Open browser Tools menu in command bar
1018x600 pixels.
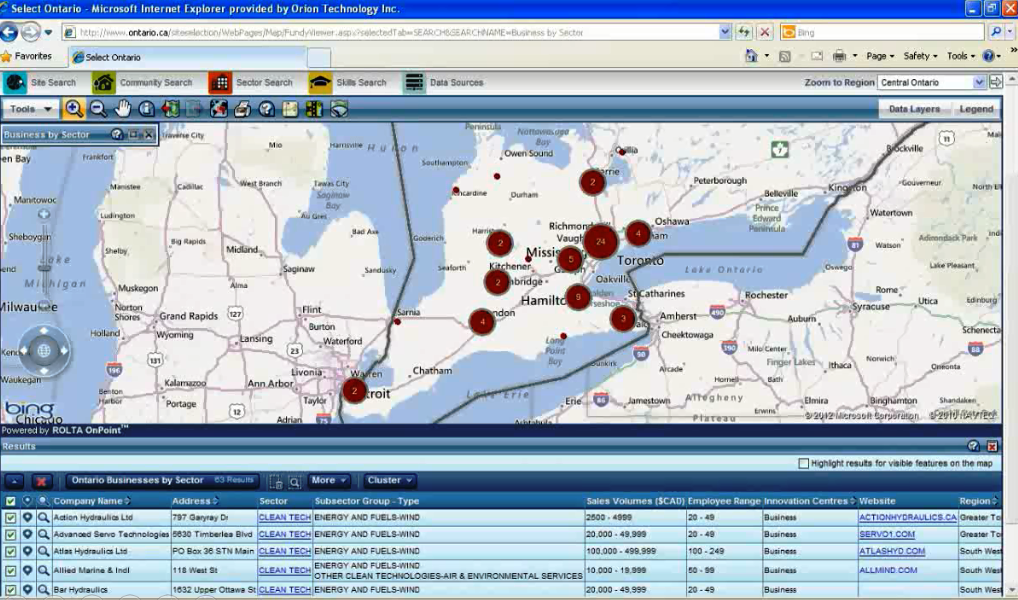pyautogui.click(x=960, y=56)
